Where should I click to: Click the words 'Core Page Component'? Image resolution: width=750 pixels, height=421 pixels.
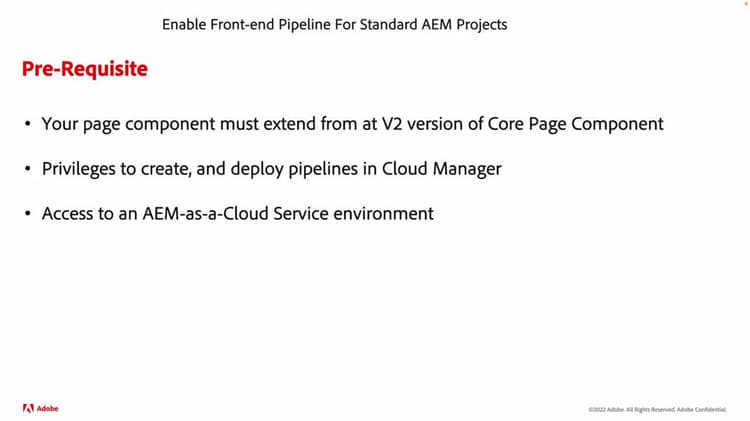[x=575, y=124]
